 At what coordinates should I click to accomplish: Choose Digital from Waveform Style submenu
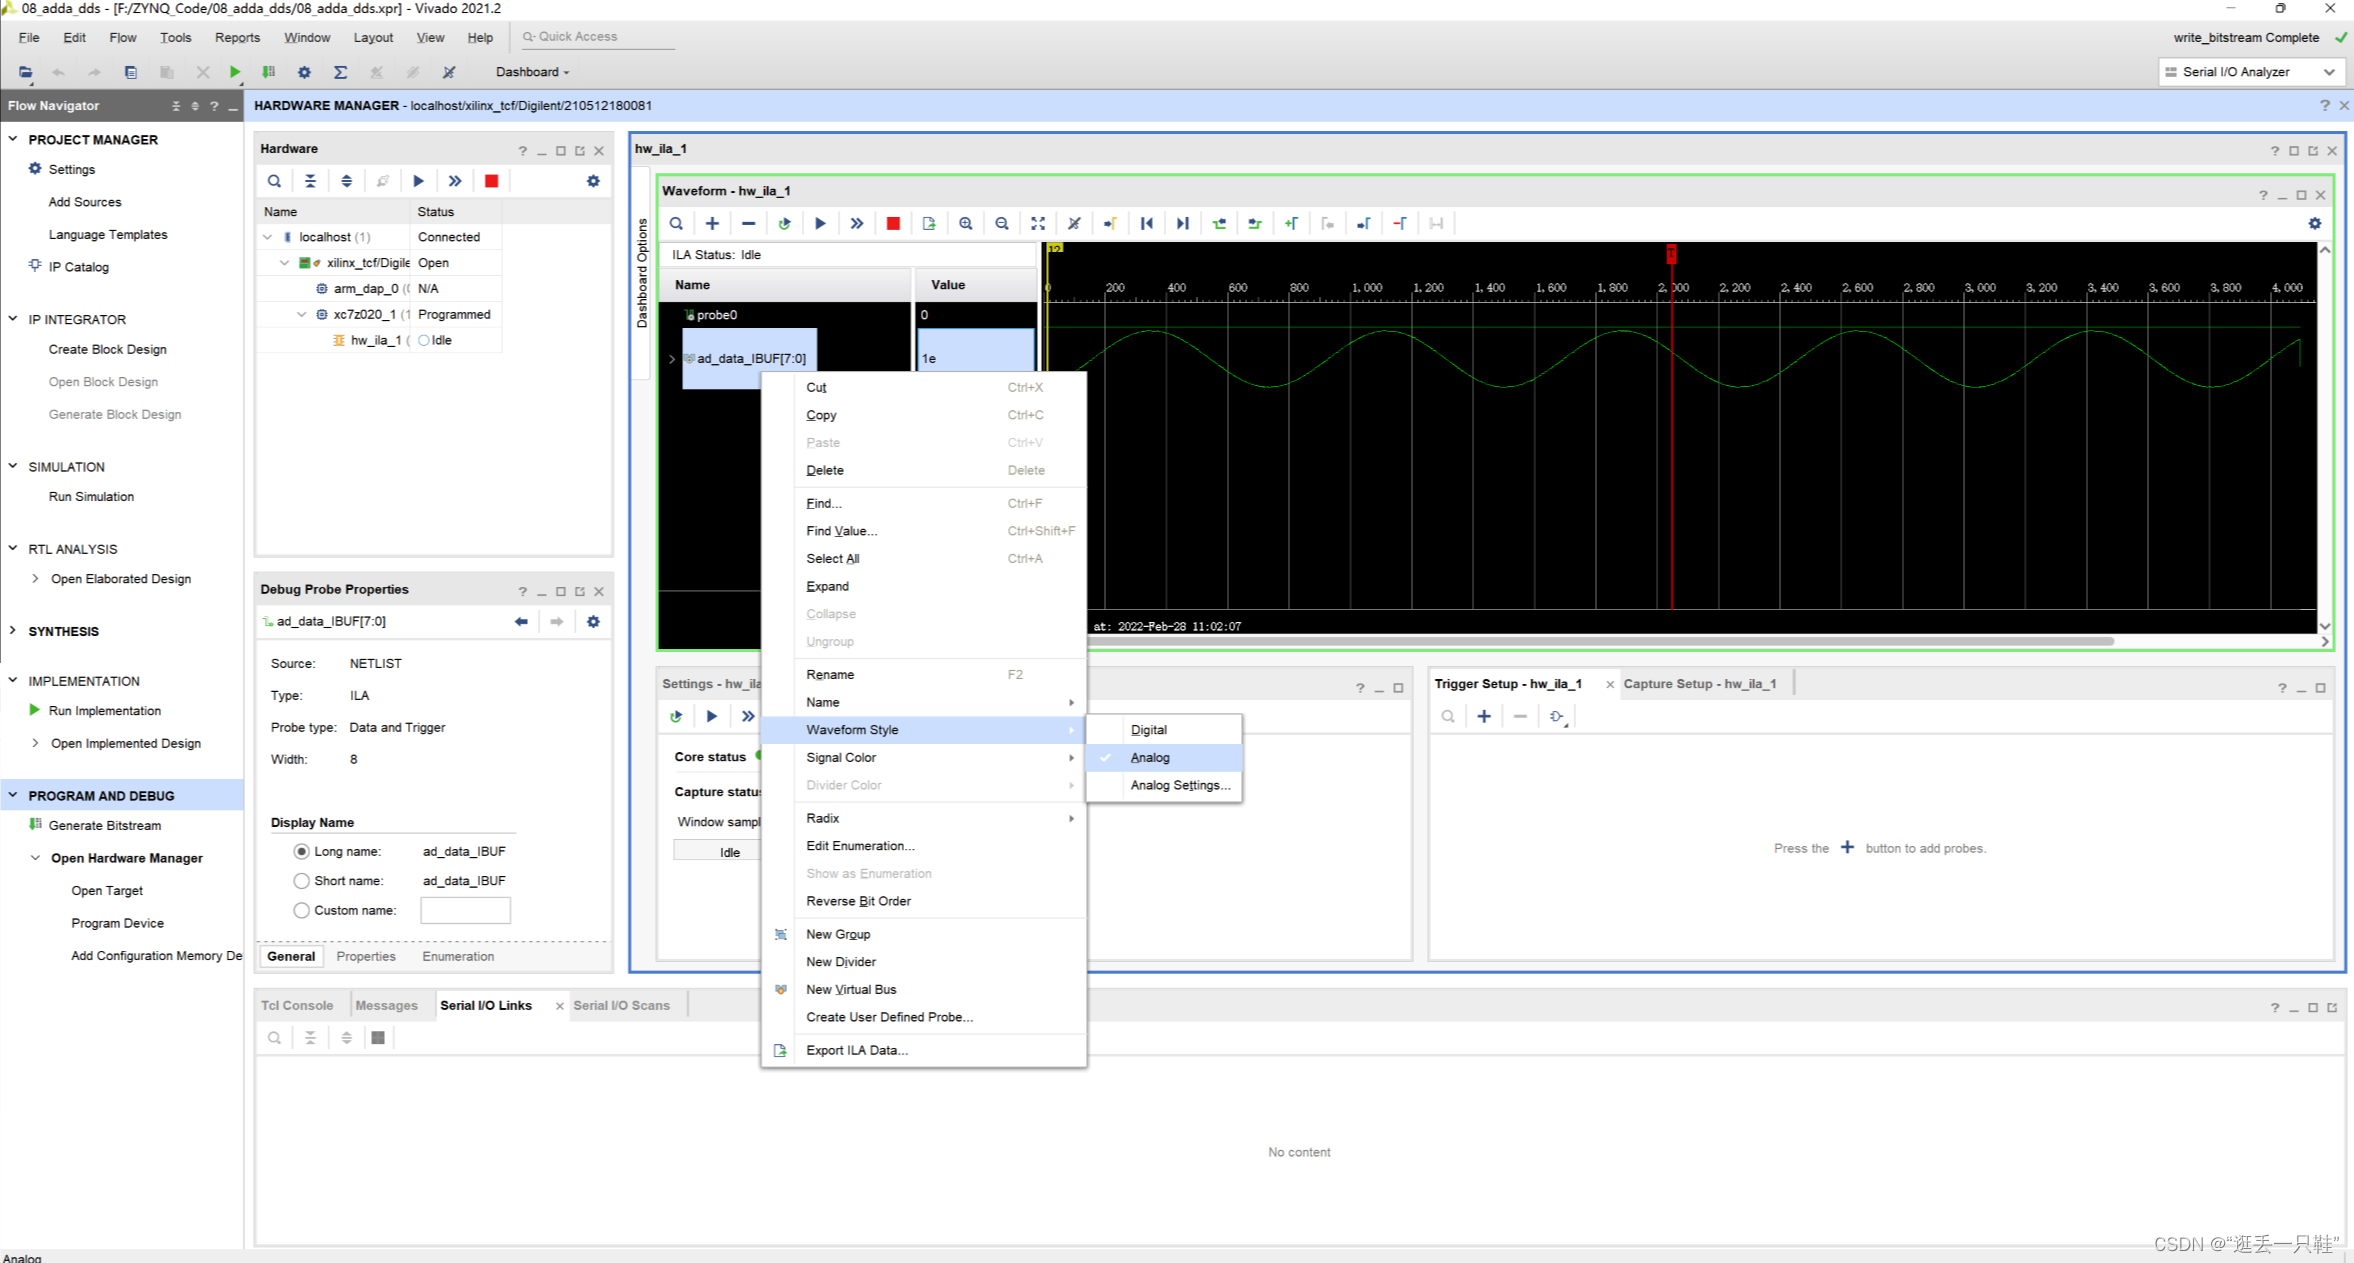tap(1148, 730)
